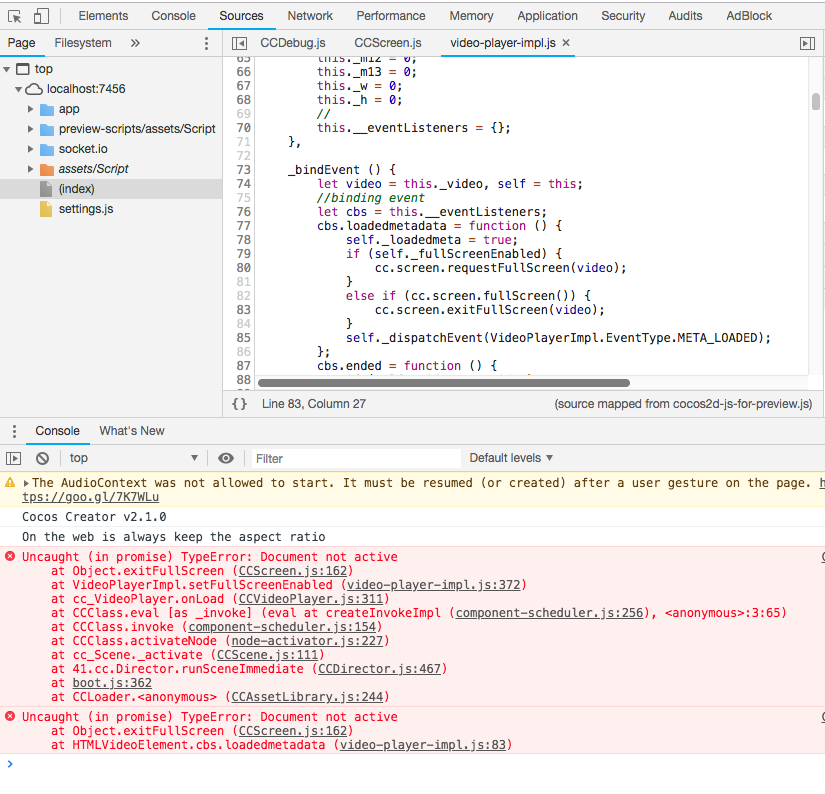Open the Security tab
The width and height of the screenshot is (825, 794).
[x=623, y=16]
